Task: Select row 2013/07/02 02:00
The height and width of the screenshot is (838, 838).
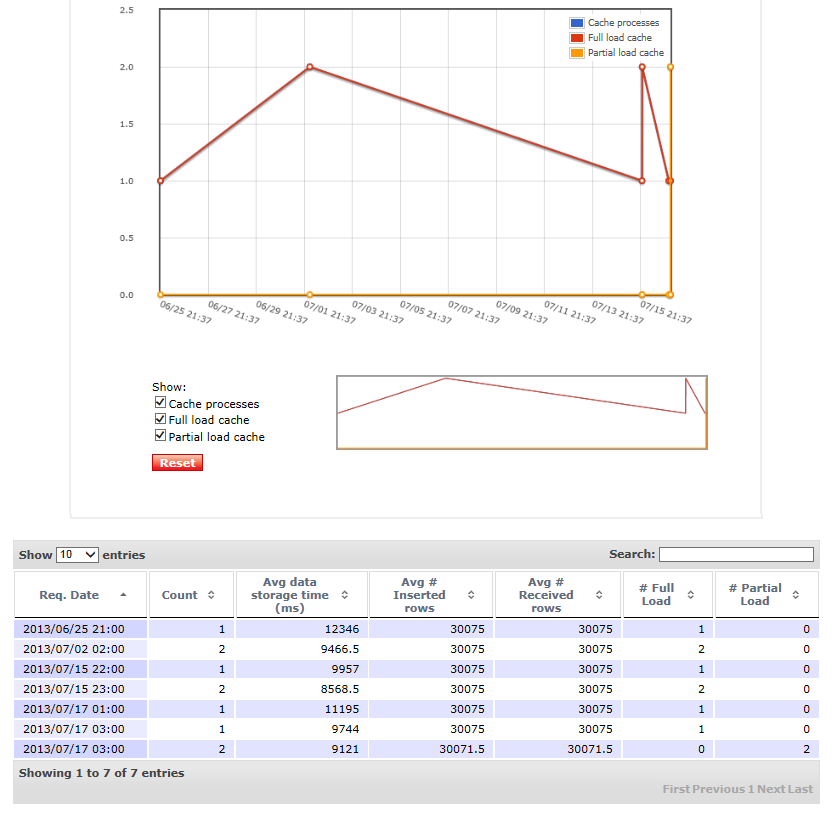Action: (x=416, y=649)
